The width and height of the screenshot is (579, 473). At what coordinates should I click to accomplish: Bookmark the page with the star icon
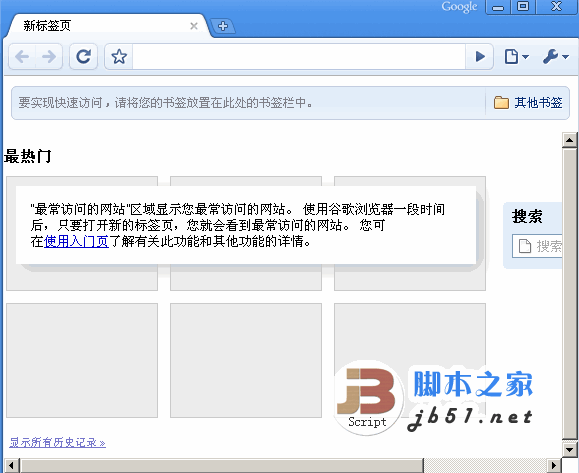(119, 56)
